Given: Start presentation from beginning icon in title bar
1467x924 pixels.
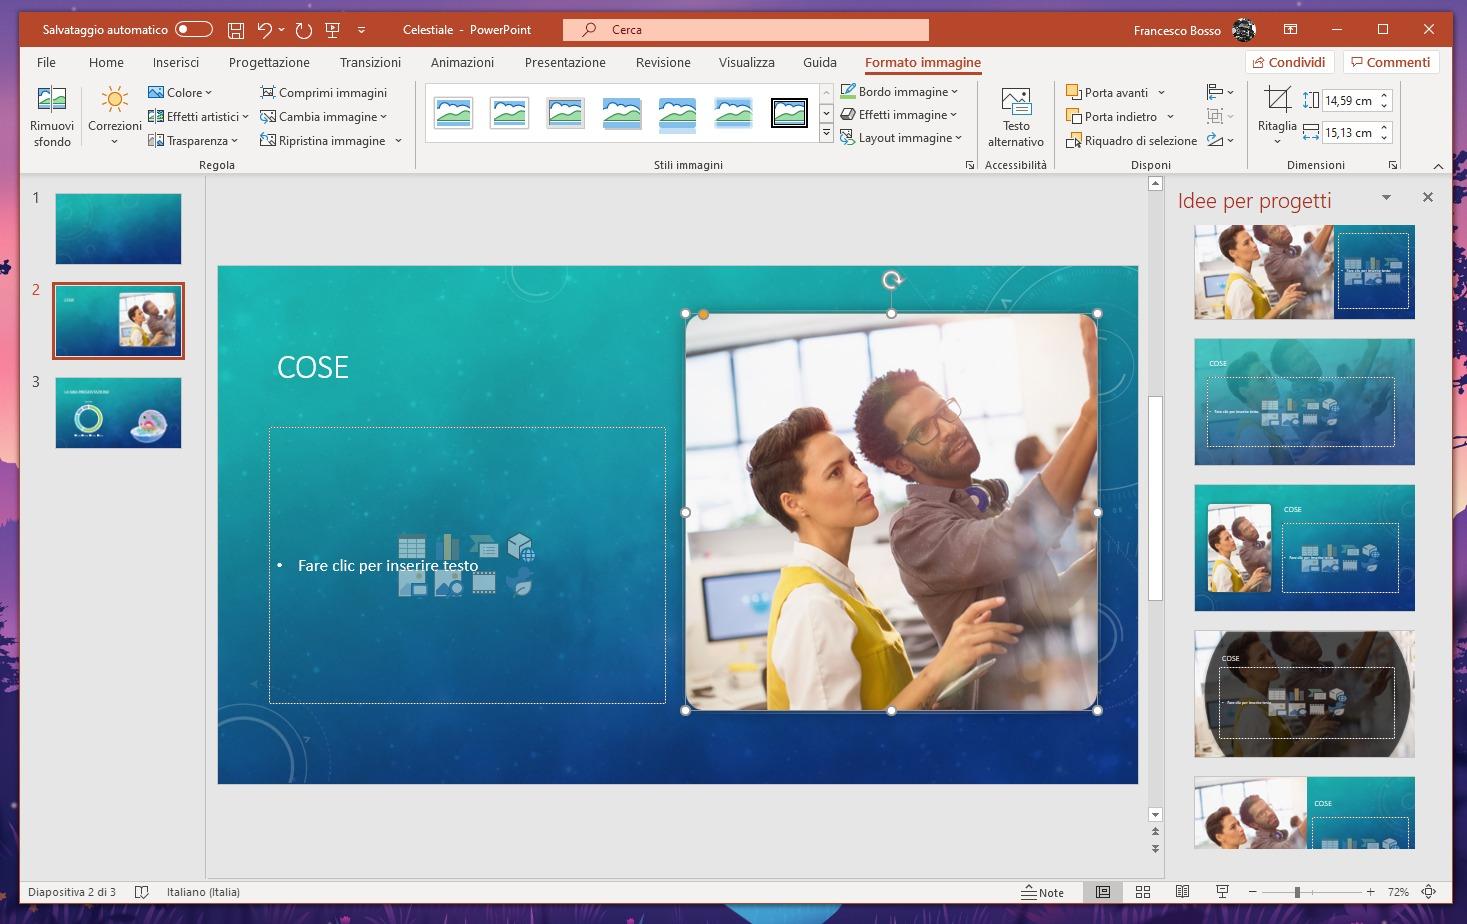Looking at the screenshot, I should (x=333, y=30).
